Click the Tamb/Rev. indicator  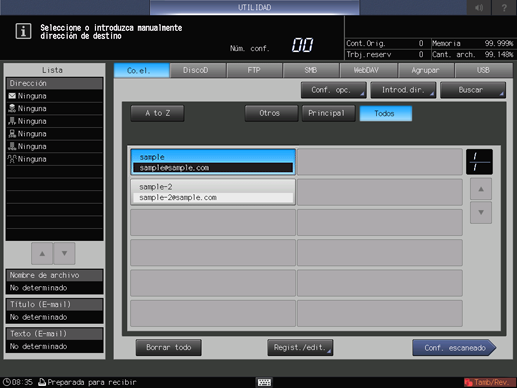(x=489, y=382)
